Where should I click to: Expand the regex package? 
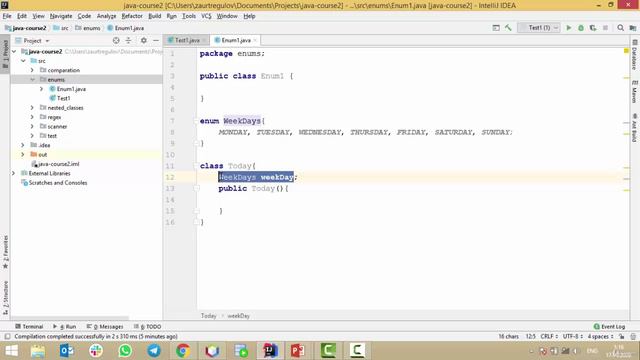pos(33,117)
